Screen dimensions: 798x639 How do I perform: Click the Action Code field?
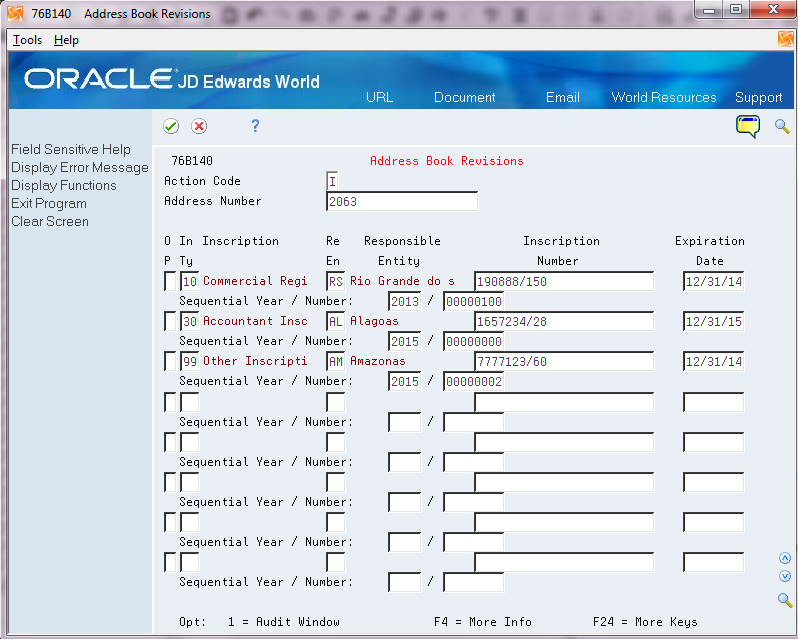332,181
